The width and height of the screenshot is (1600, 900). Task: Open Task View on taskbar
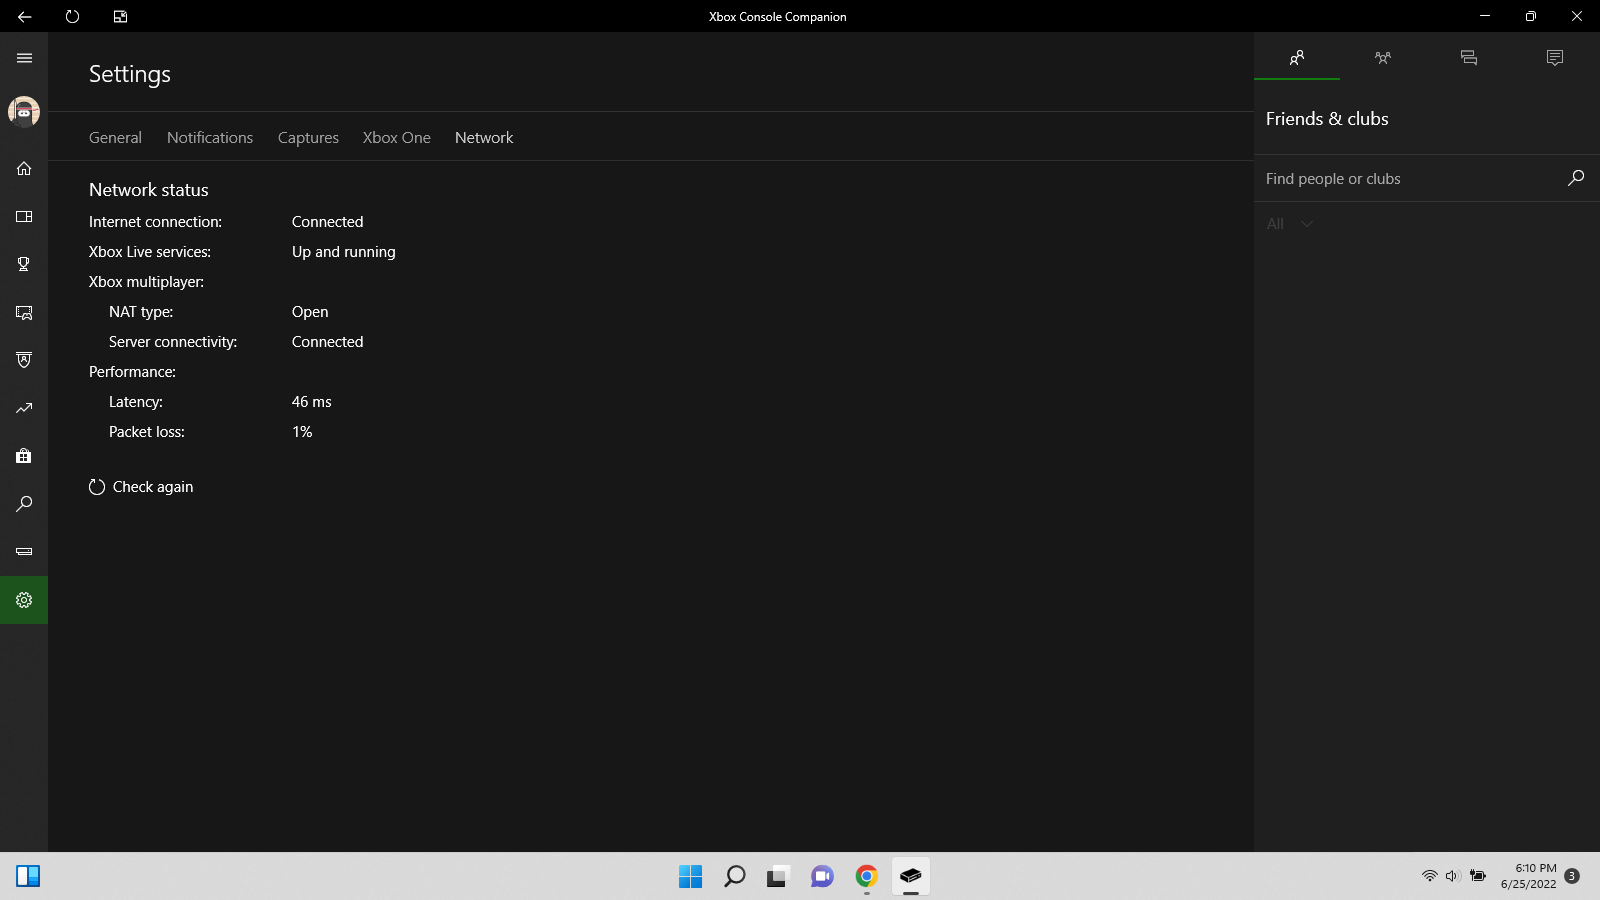coord(778,876)
